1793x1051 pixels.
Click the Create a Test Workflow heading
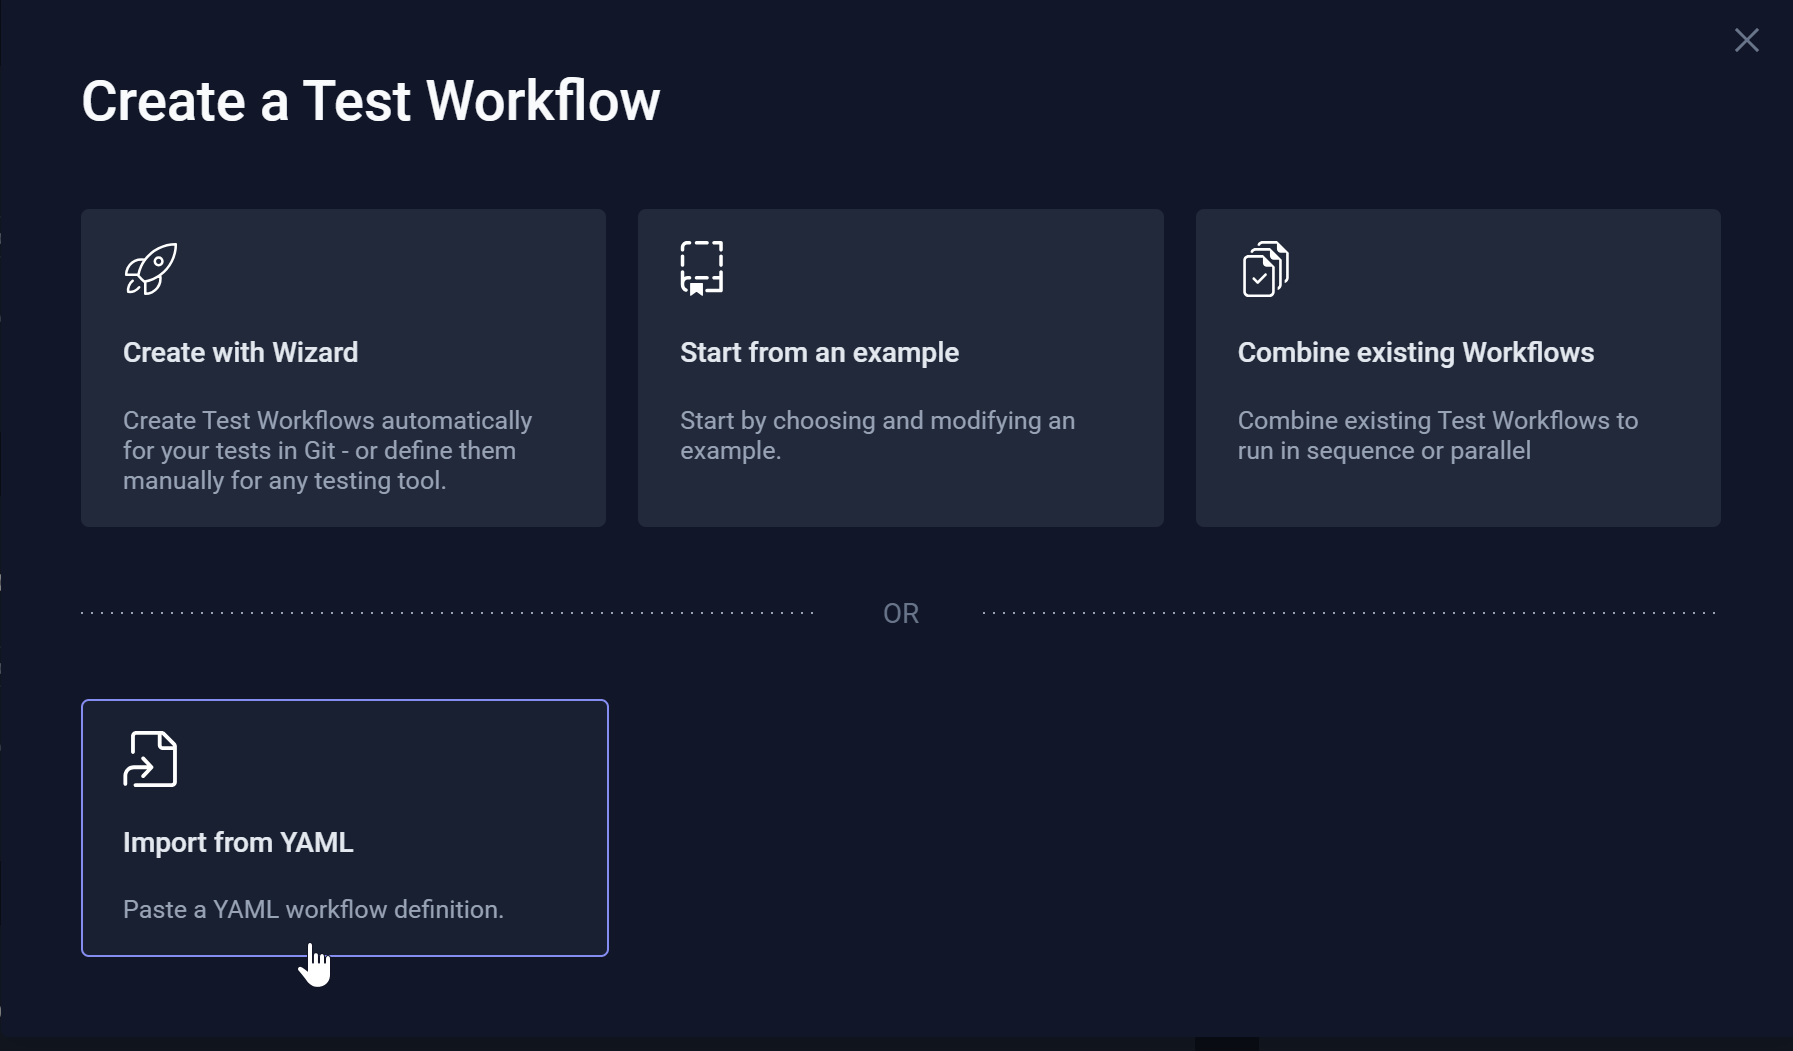[371, 101]
